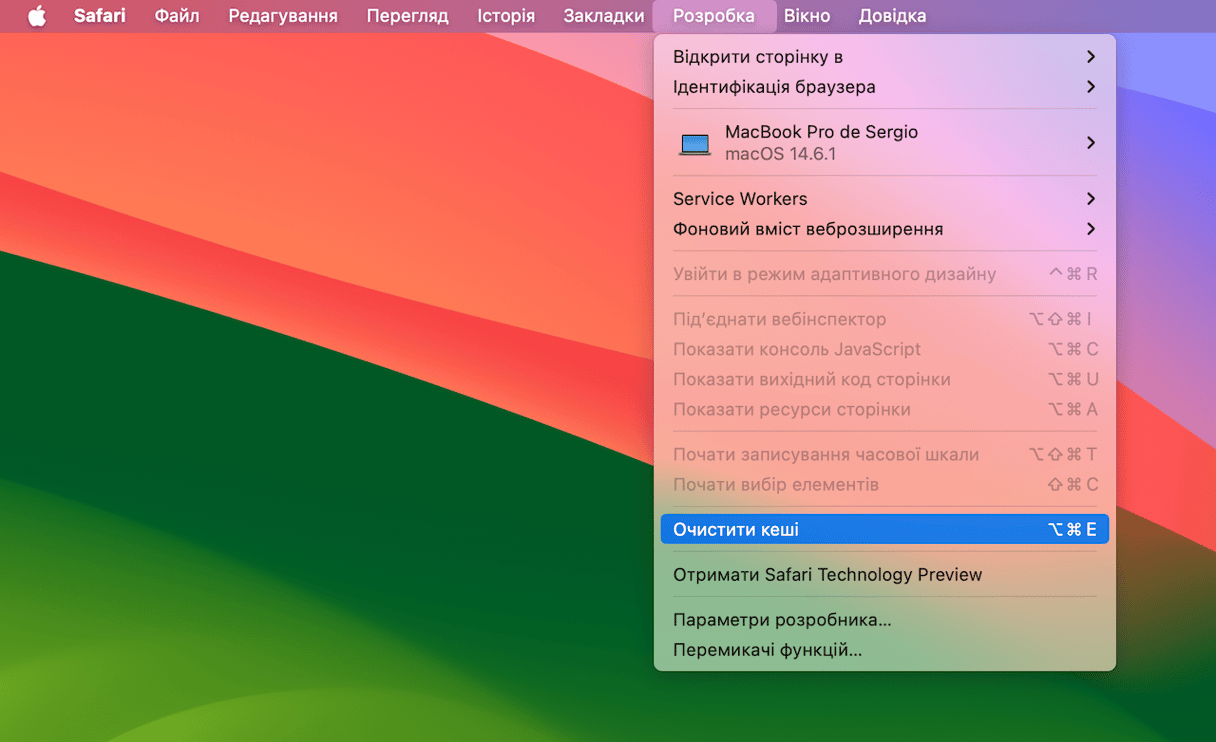Open the Історія menu
The image size is (1216, 742).
506,16
